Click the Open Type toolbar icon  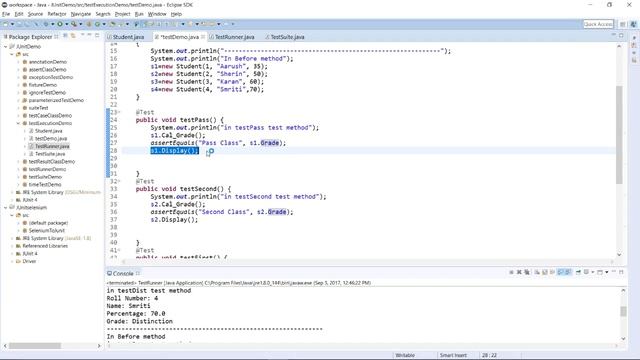click(x=112, y=24)
